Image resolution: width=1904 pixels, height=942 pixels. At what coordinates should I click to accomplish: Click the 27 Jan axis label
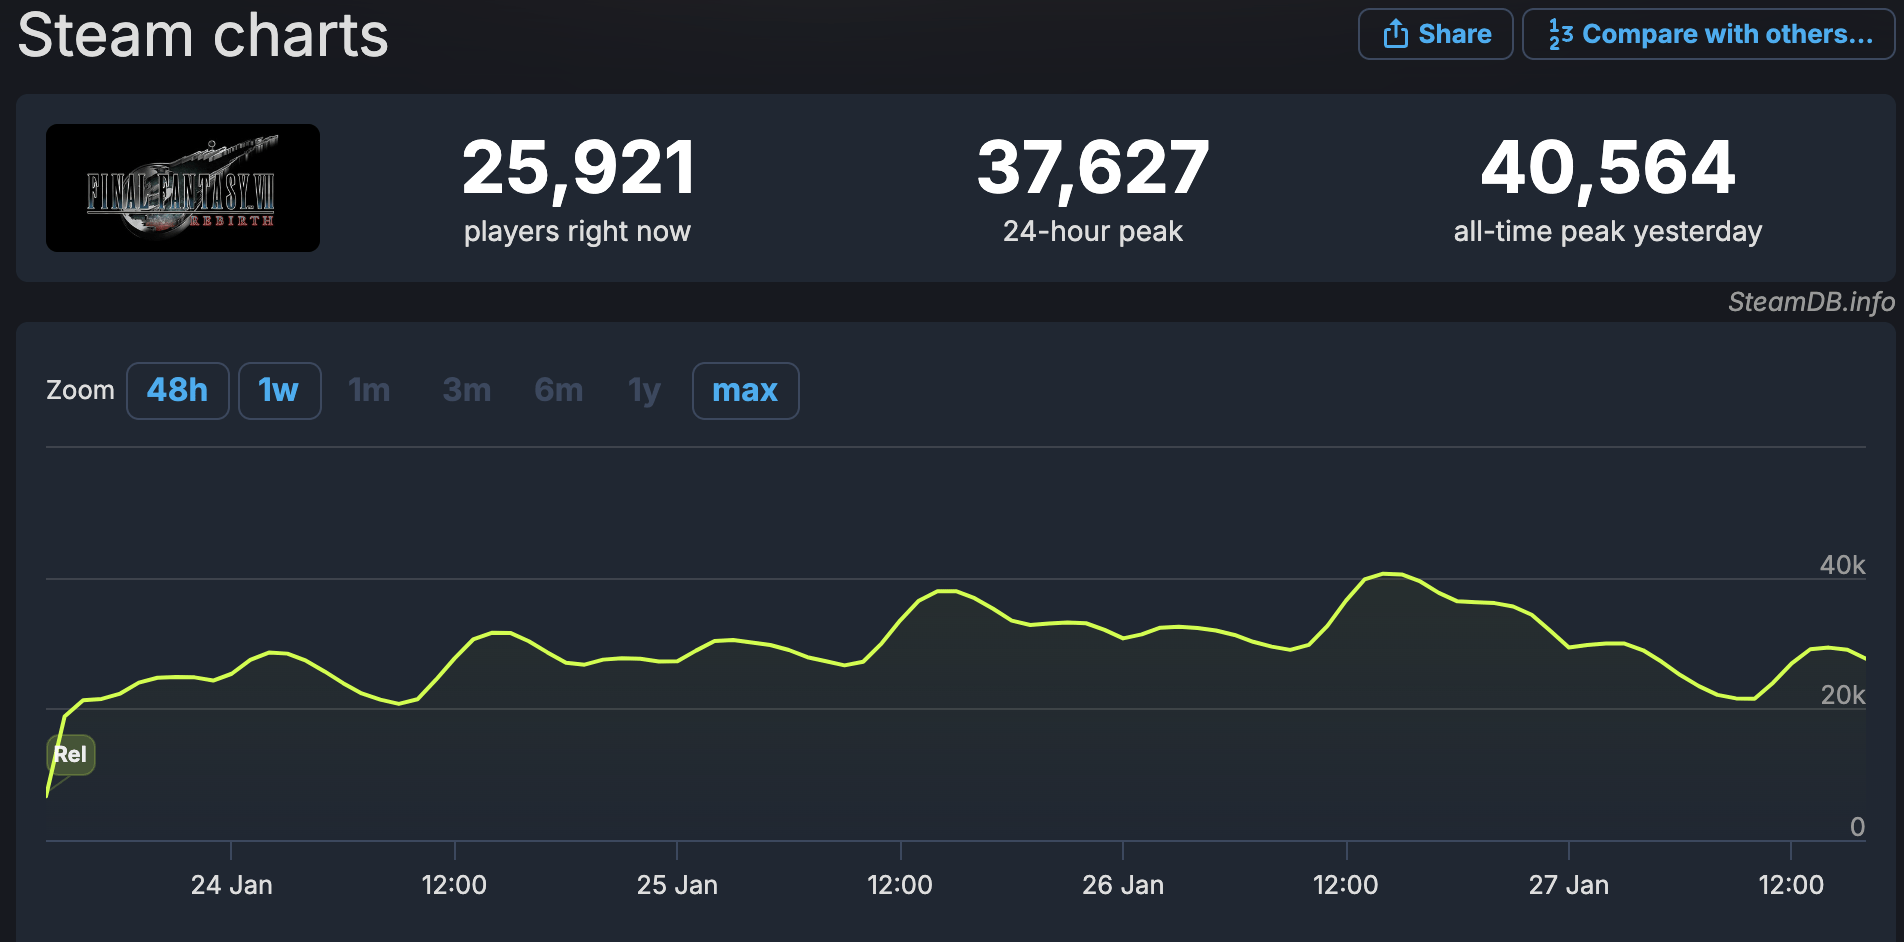coord(1569,885)
